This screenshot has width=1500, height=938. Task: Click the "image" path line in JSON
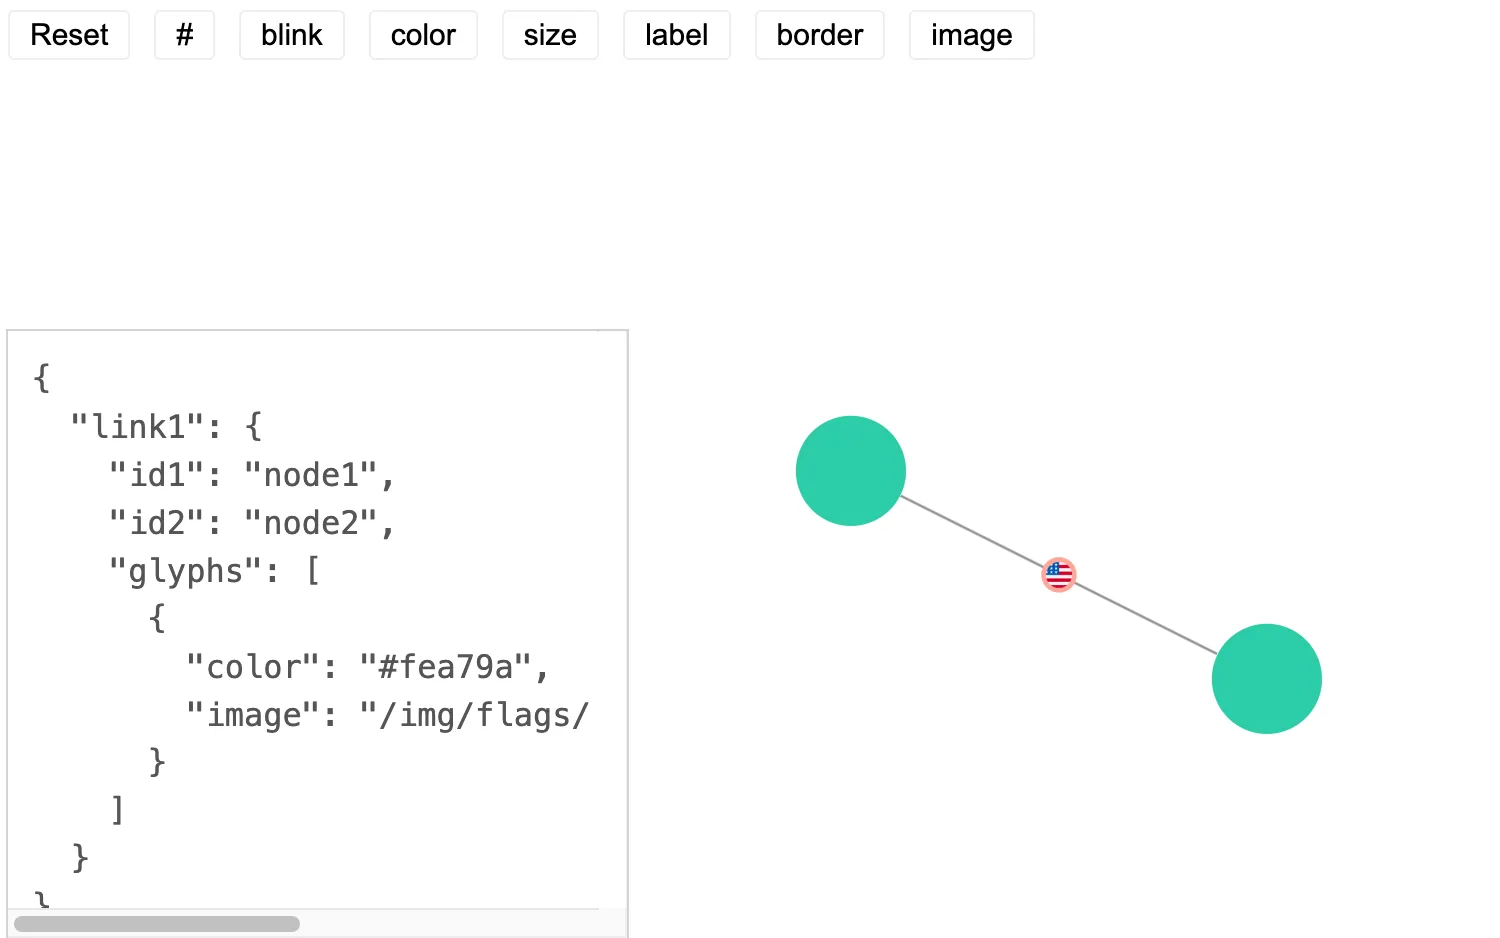point(388,715)
